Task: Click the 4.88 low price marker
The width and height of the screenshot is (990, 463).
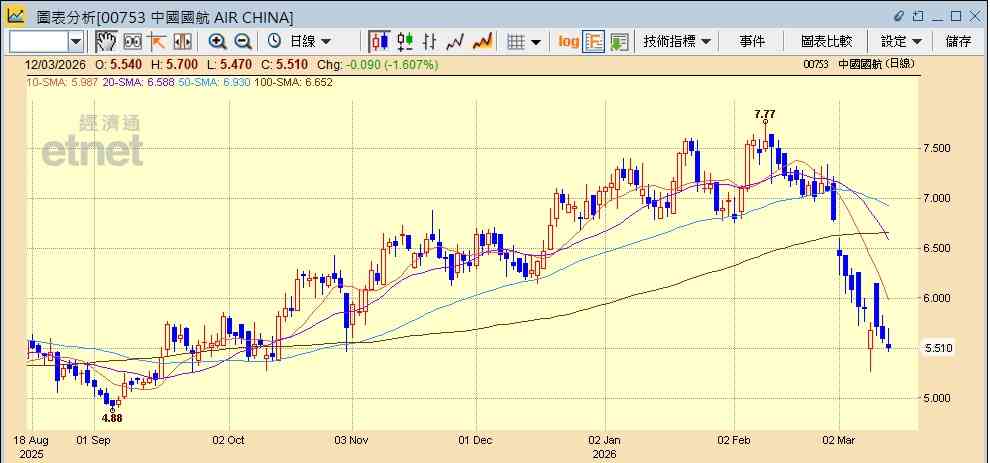Action: pyautogui.click(x=112, y=418)
